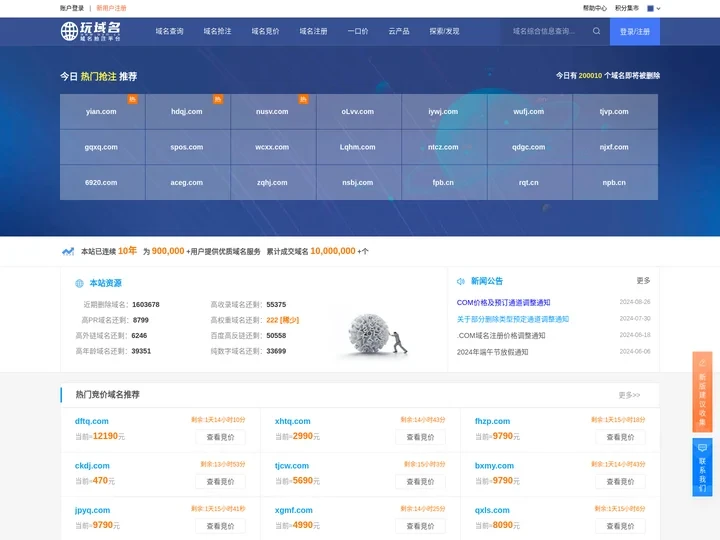Select the fpb.cn domain tile
Screen dimensions: 720x540
[x=443, y=182]
